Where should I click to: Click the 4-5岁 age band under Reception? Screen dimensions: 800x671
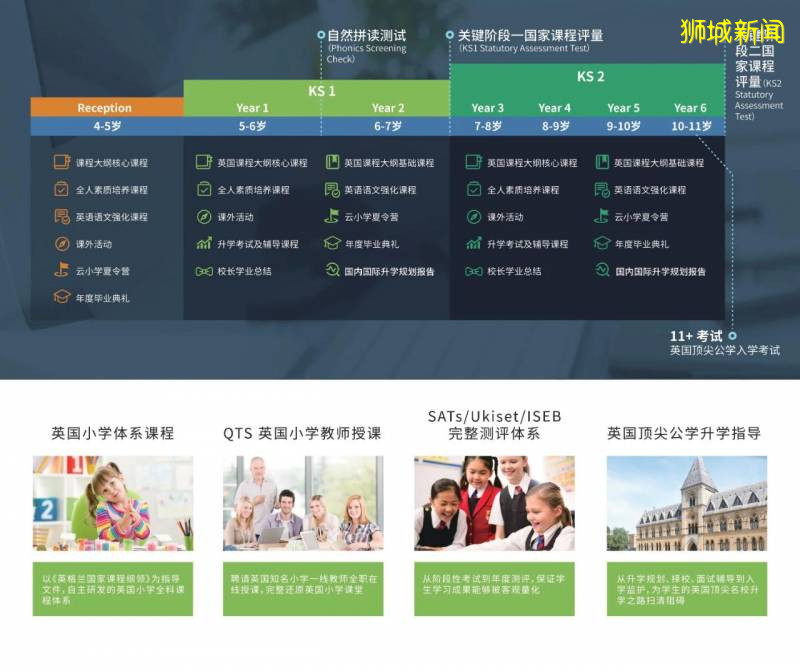click(104, 125)
